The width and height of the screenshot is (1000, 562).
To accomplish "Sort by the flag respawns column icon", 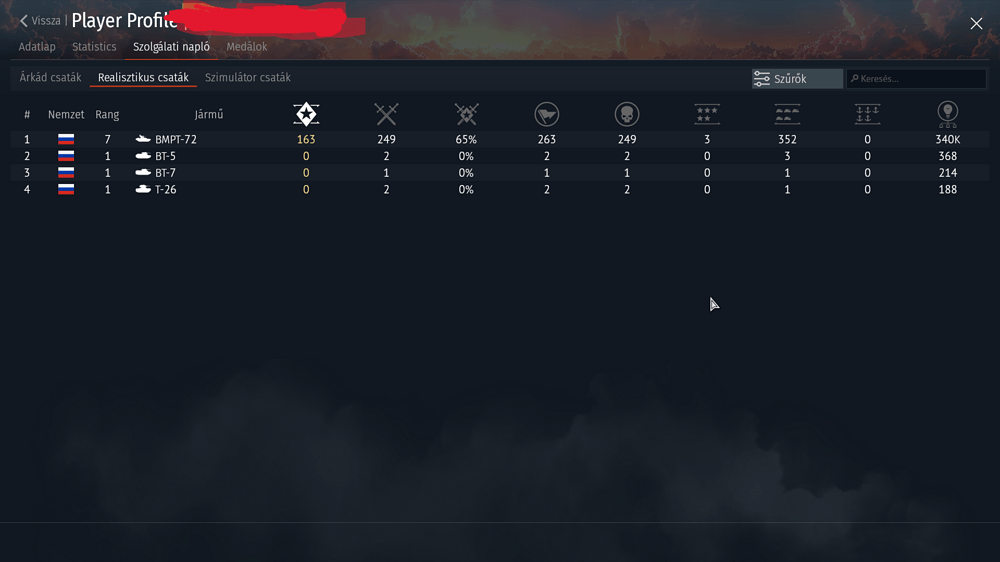I will coord(547,114).
